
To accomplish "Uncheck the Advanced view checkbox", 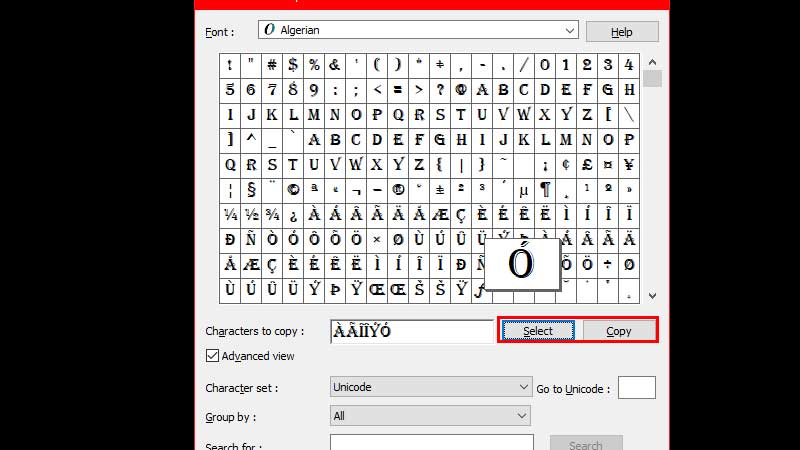I will pos(212,356).
